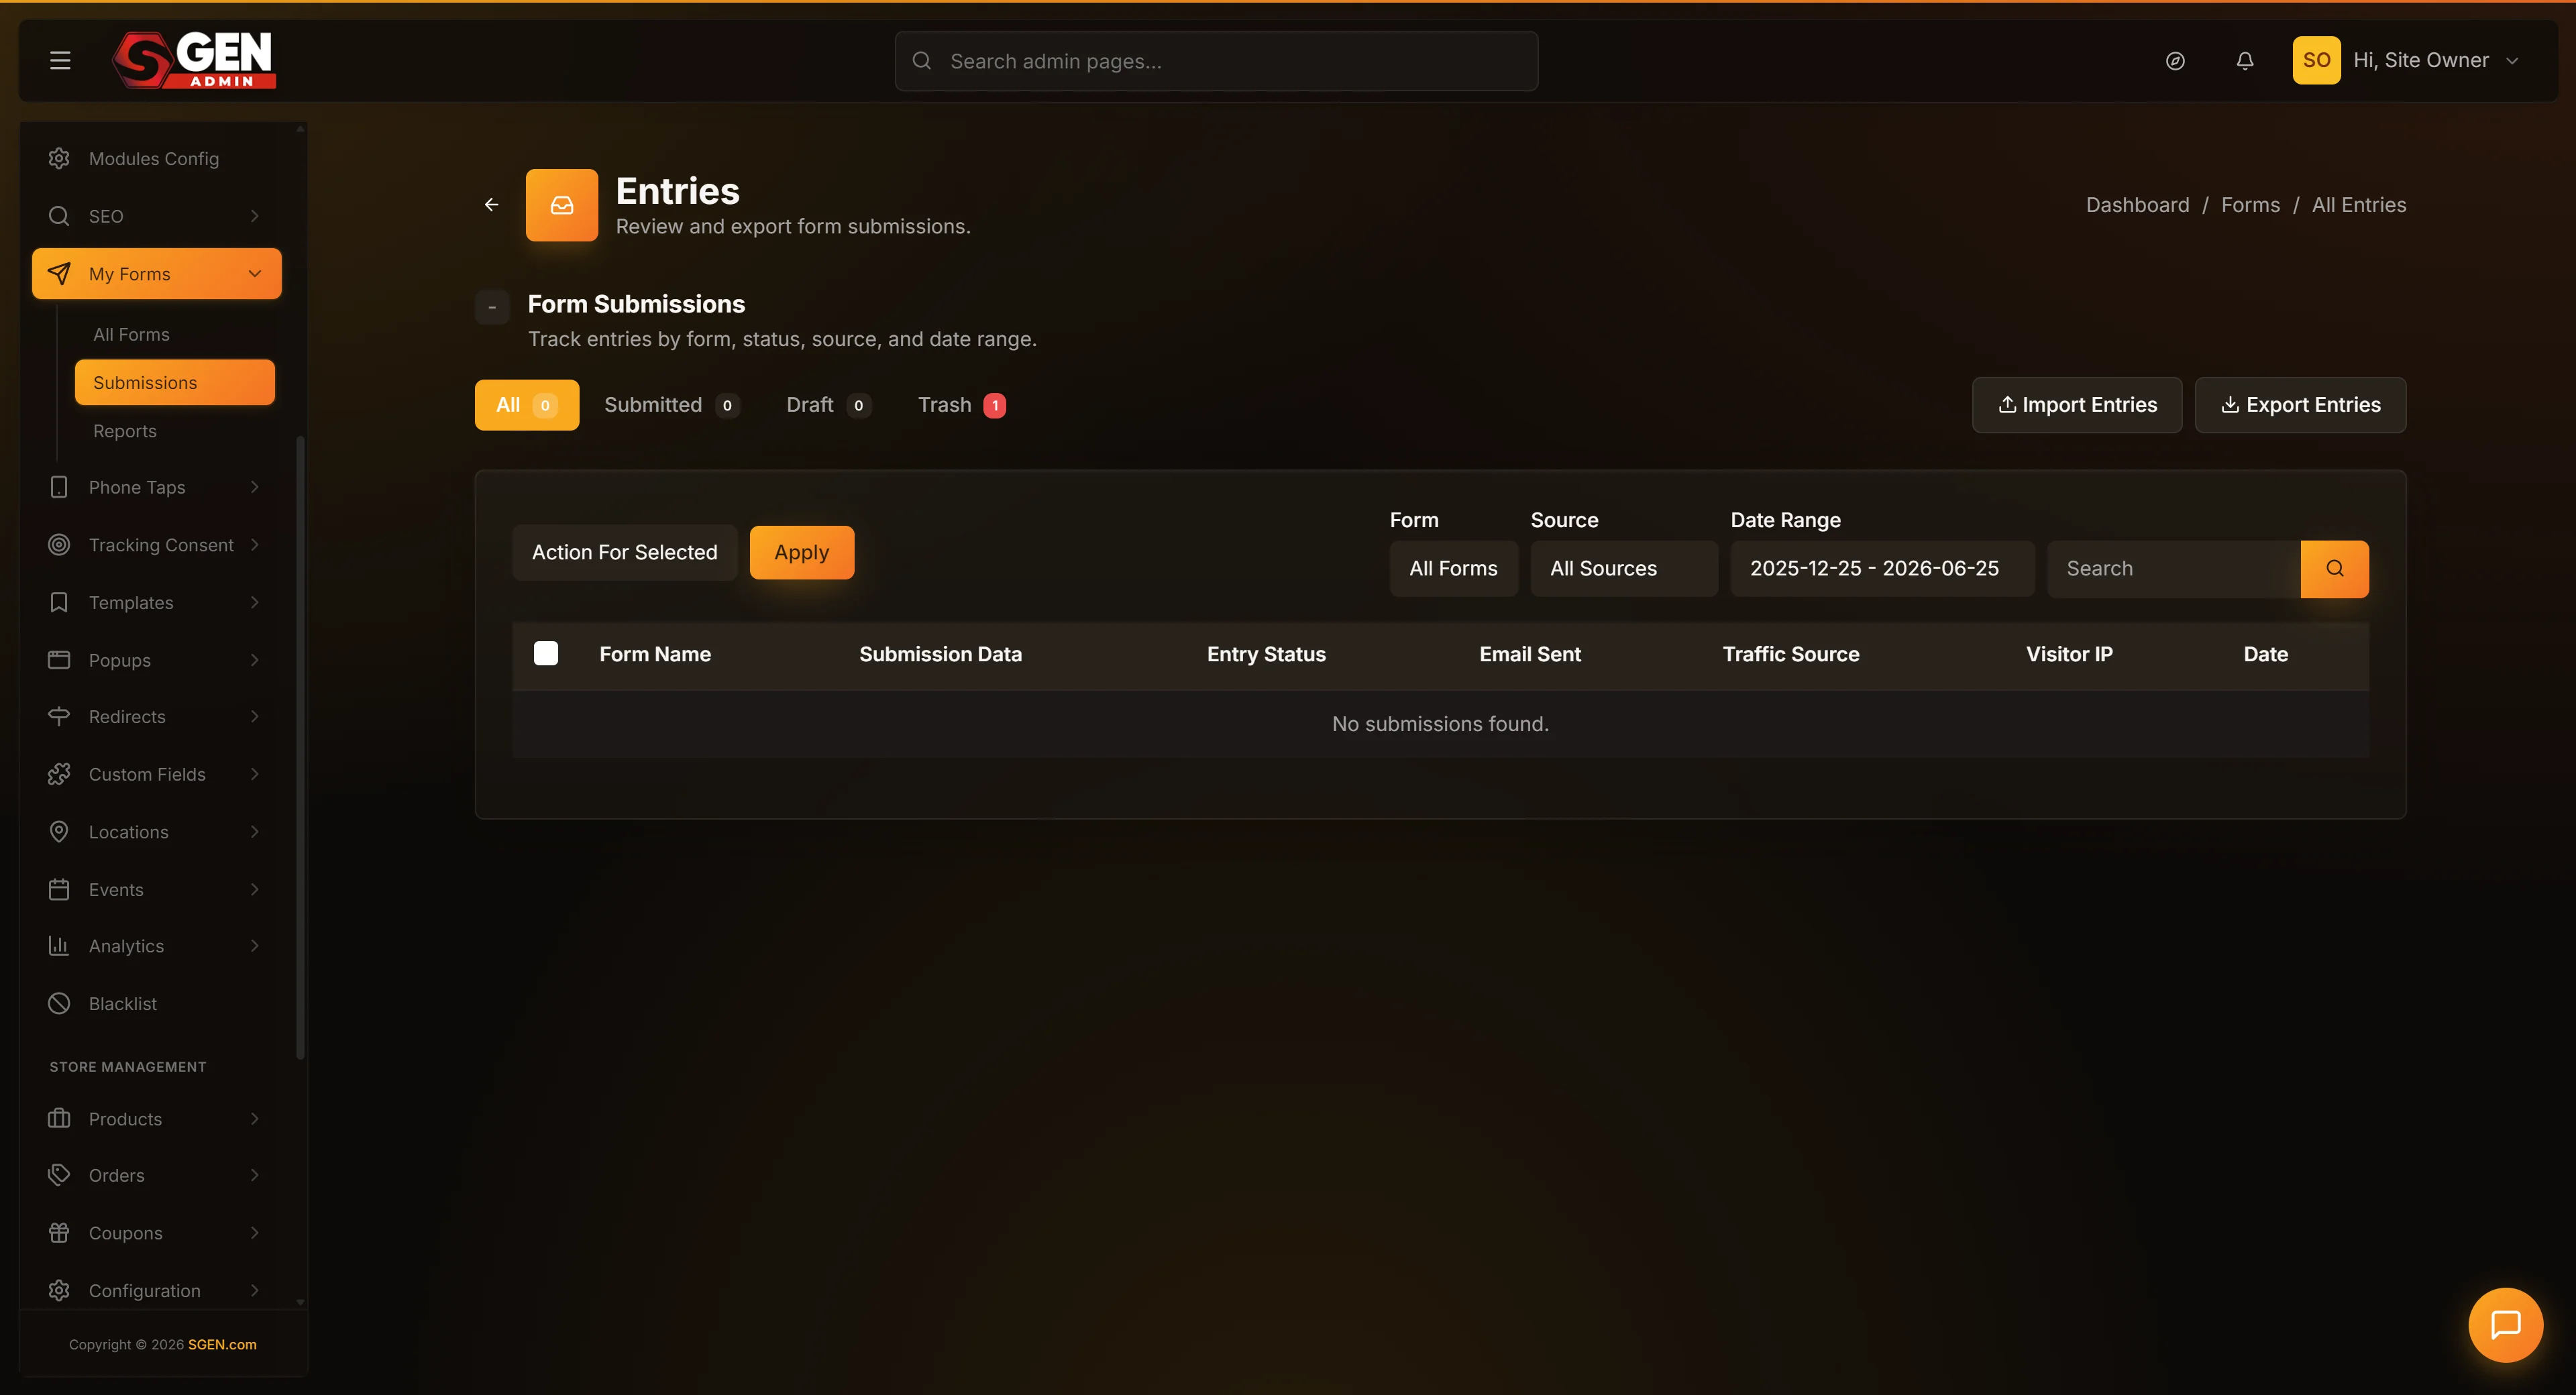The width and height of the screenshot is (2576, 1395).
Task: Toggle the select-all checkbox in table header
Action: [546, 654]
